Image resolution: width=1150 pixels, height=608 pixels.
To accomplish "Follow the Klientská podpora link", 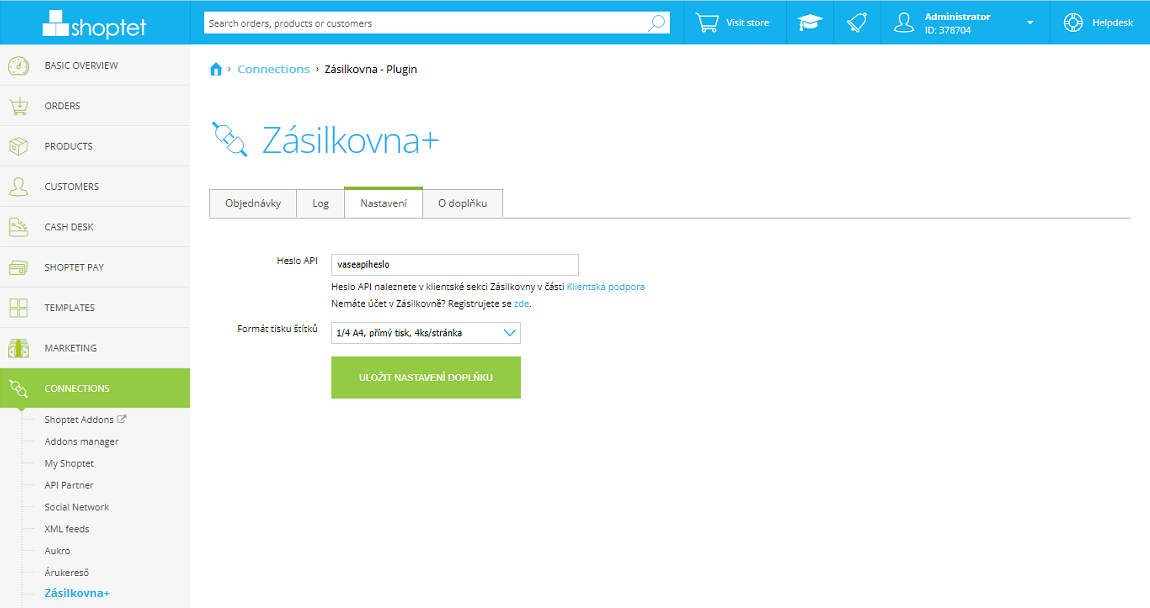I will [x=606, y=287].
